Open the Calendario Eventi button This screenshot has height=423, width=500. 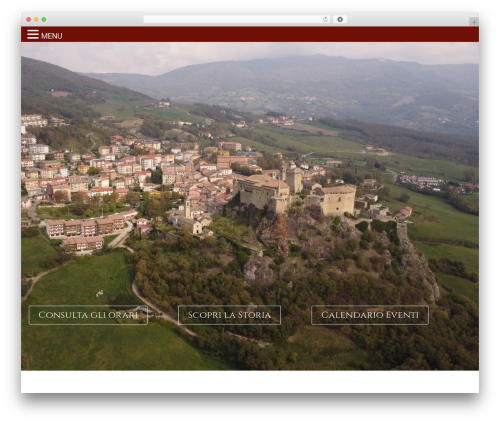click(x=370, y=315)
